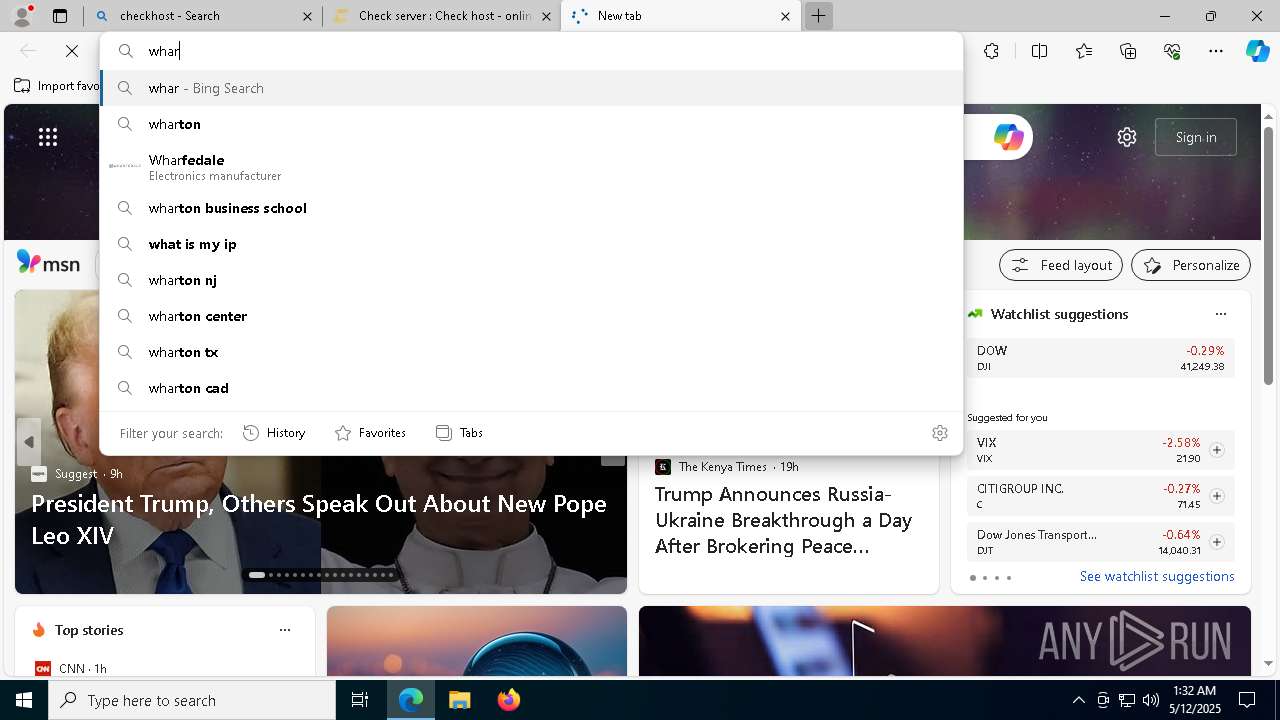
Task: Open File Explorer from taskbar
Action: click(x=459, y=700)
